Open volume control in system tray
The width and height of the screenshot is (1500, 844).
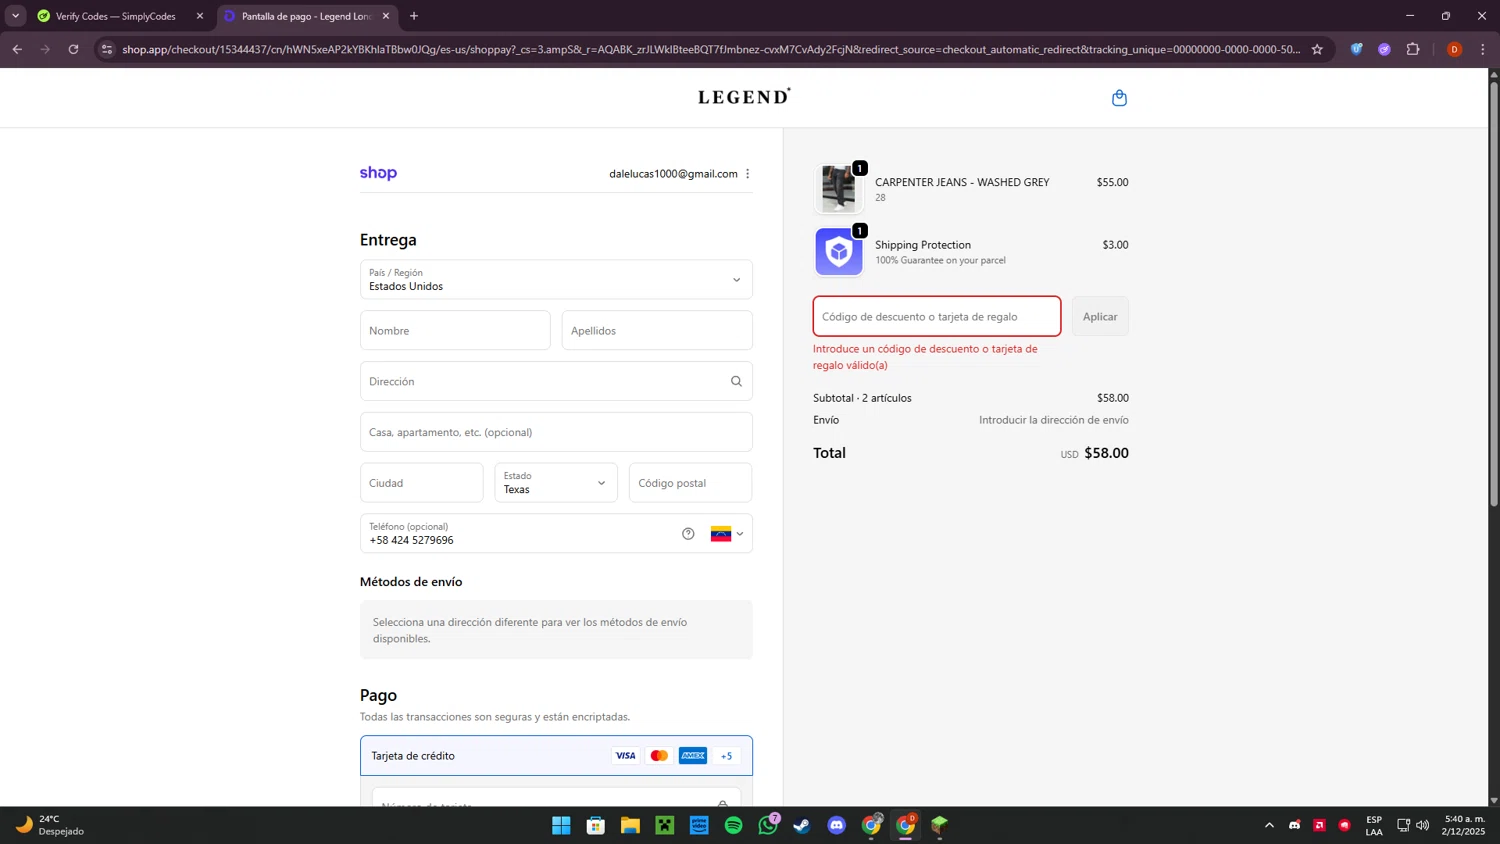click(1423, 825)
